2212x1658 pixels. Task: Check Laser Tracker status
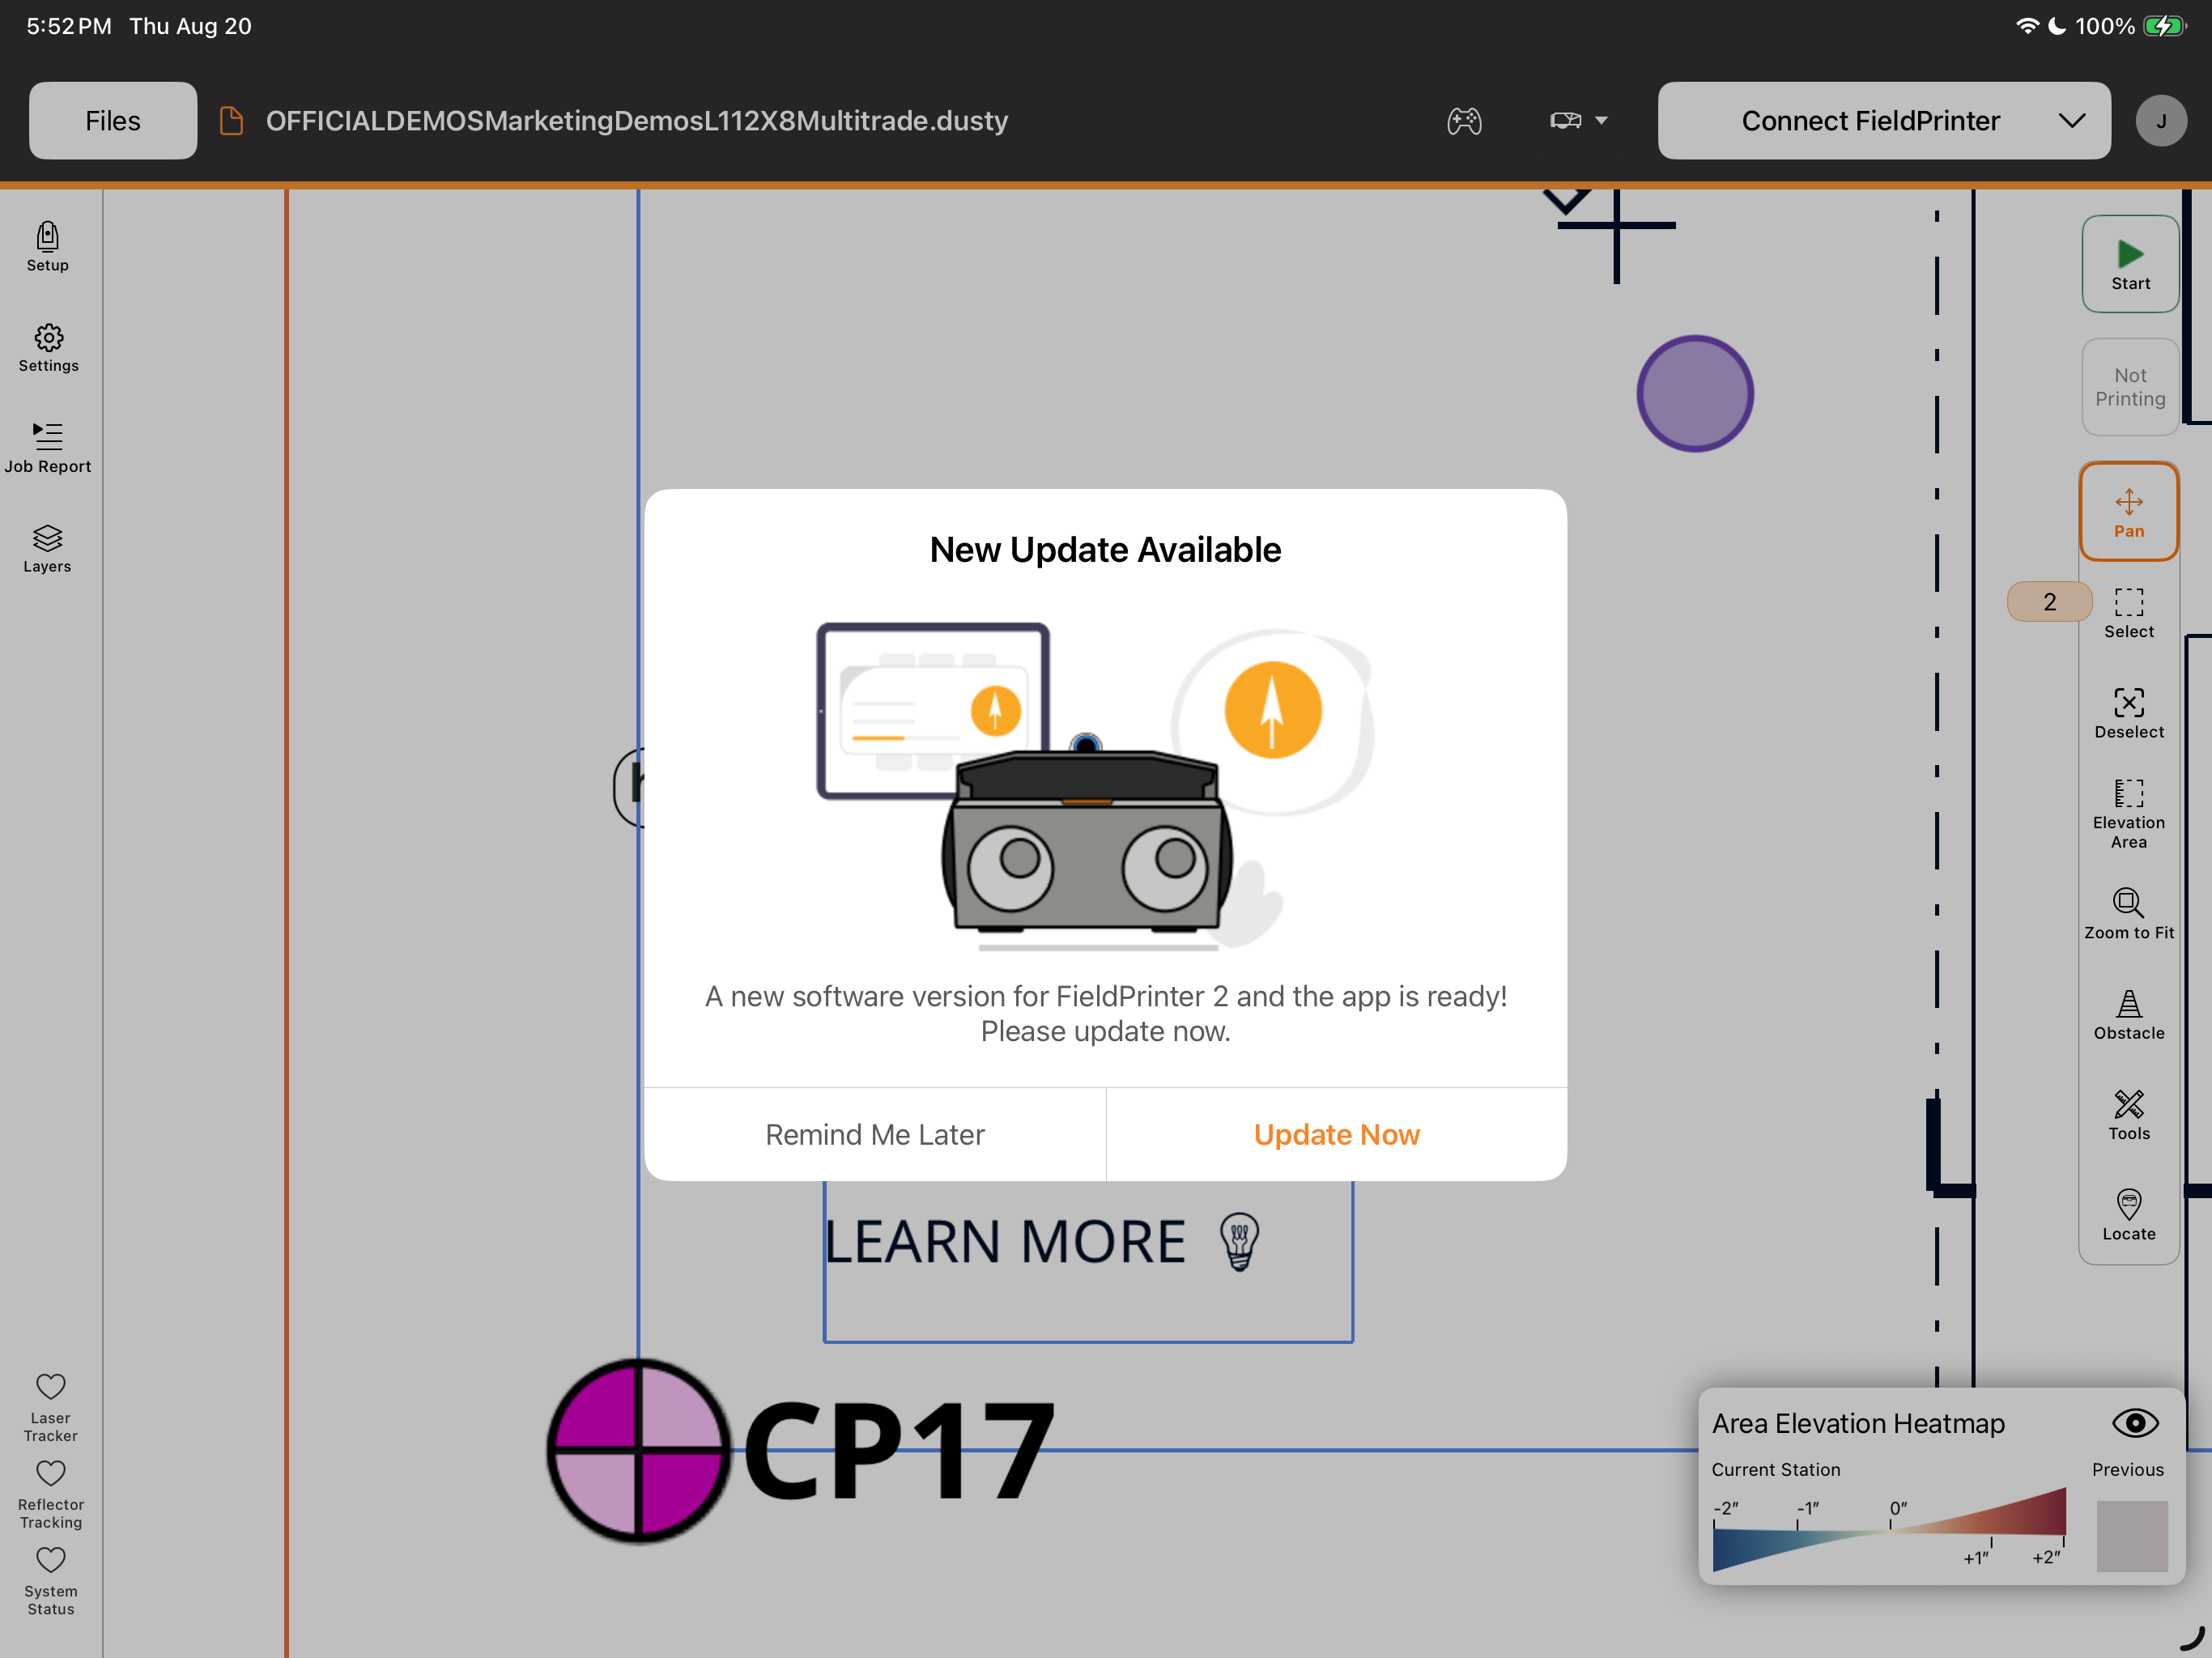[50, 1407]
